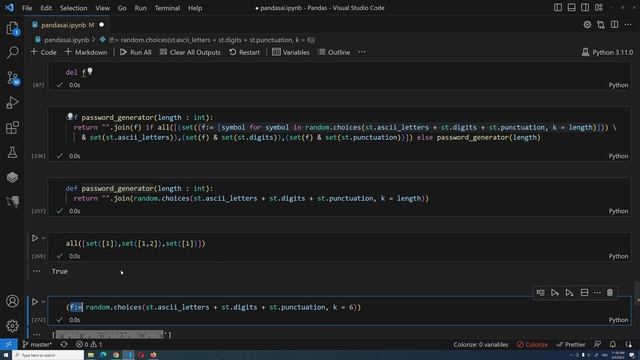
Task: Switch git branch master*
Action: (x=37, y=344)
